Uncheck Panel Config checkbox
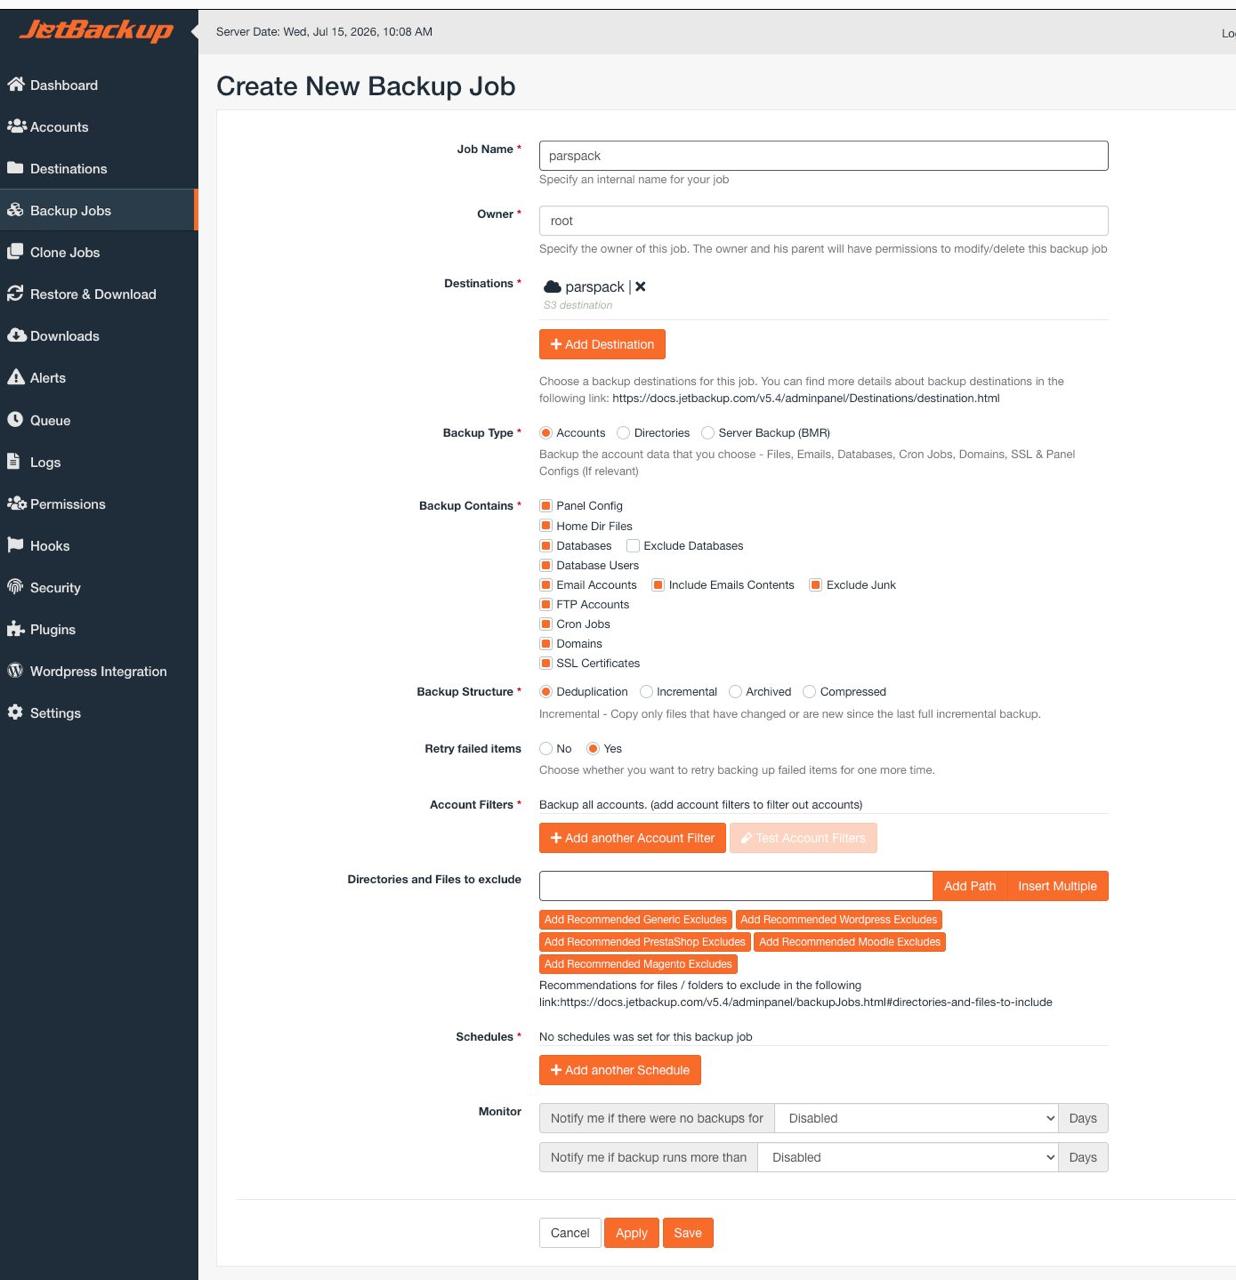 546,506
